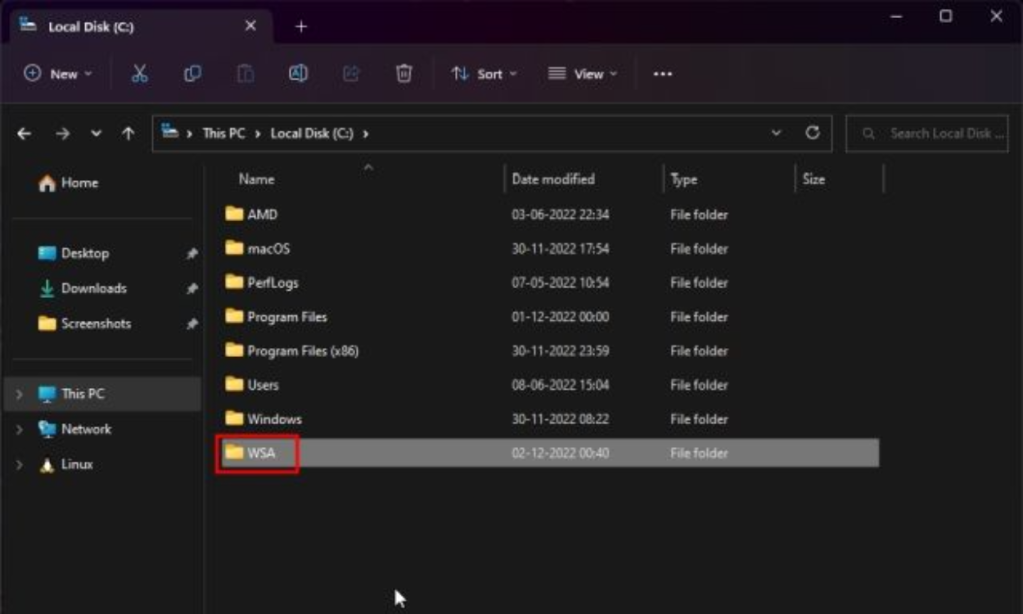Image resolution: width=1023 pixels, height=614 pixels.
Task: Click Local Disk (C:) breadcrumb segment
Action: (x=312, y=134)
